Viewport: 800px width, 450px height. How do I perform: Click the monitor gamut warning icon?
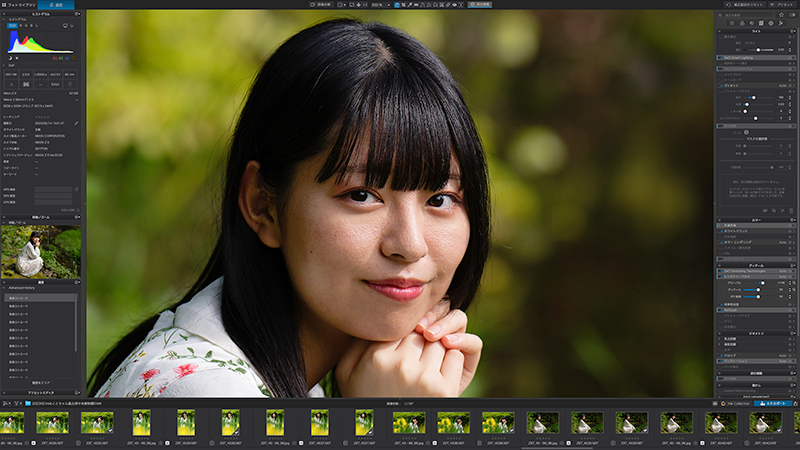click(x=65, y=26)
